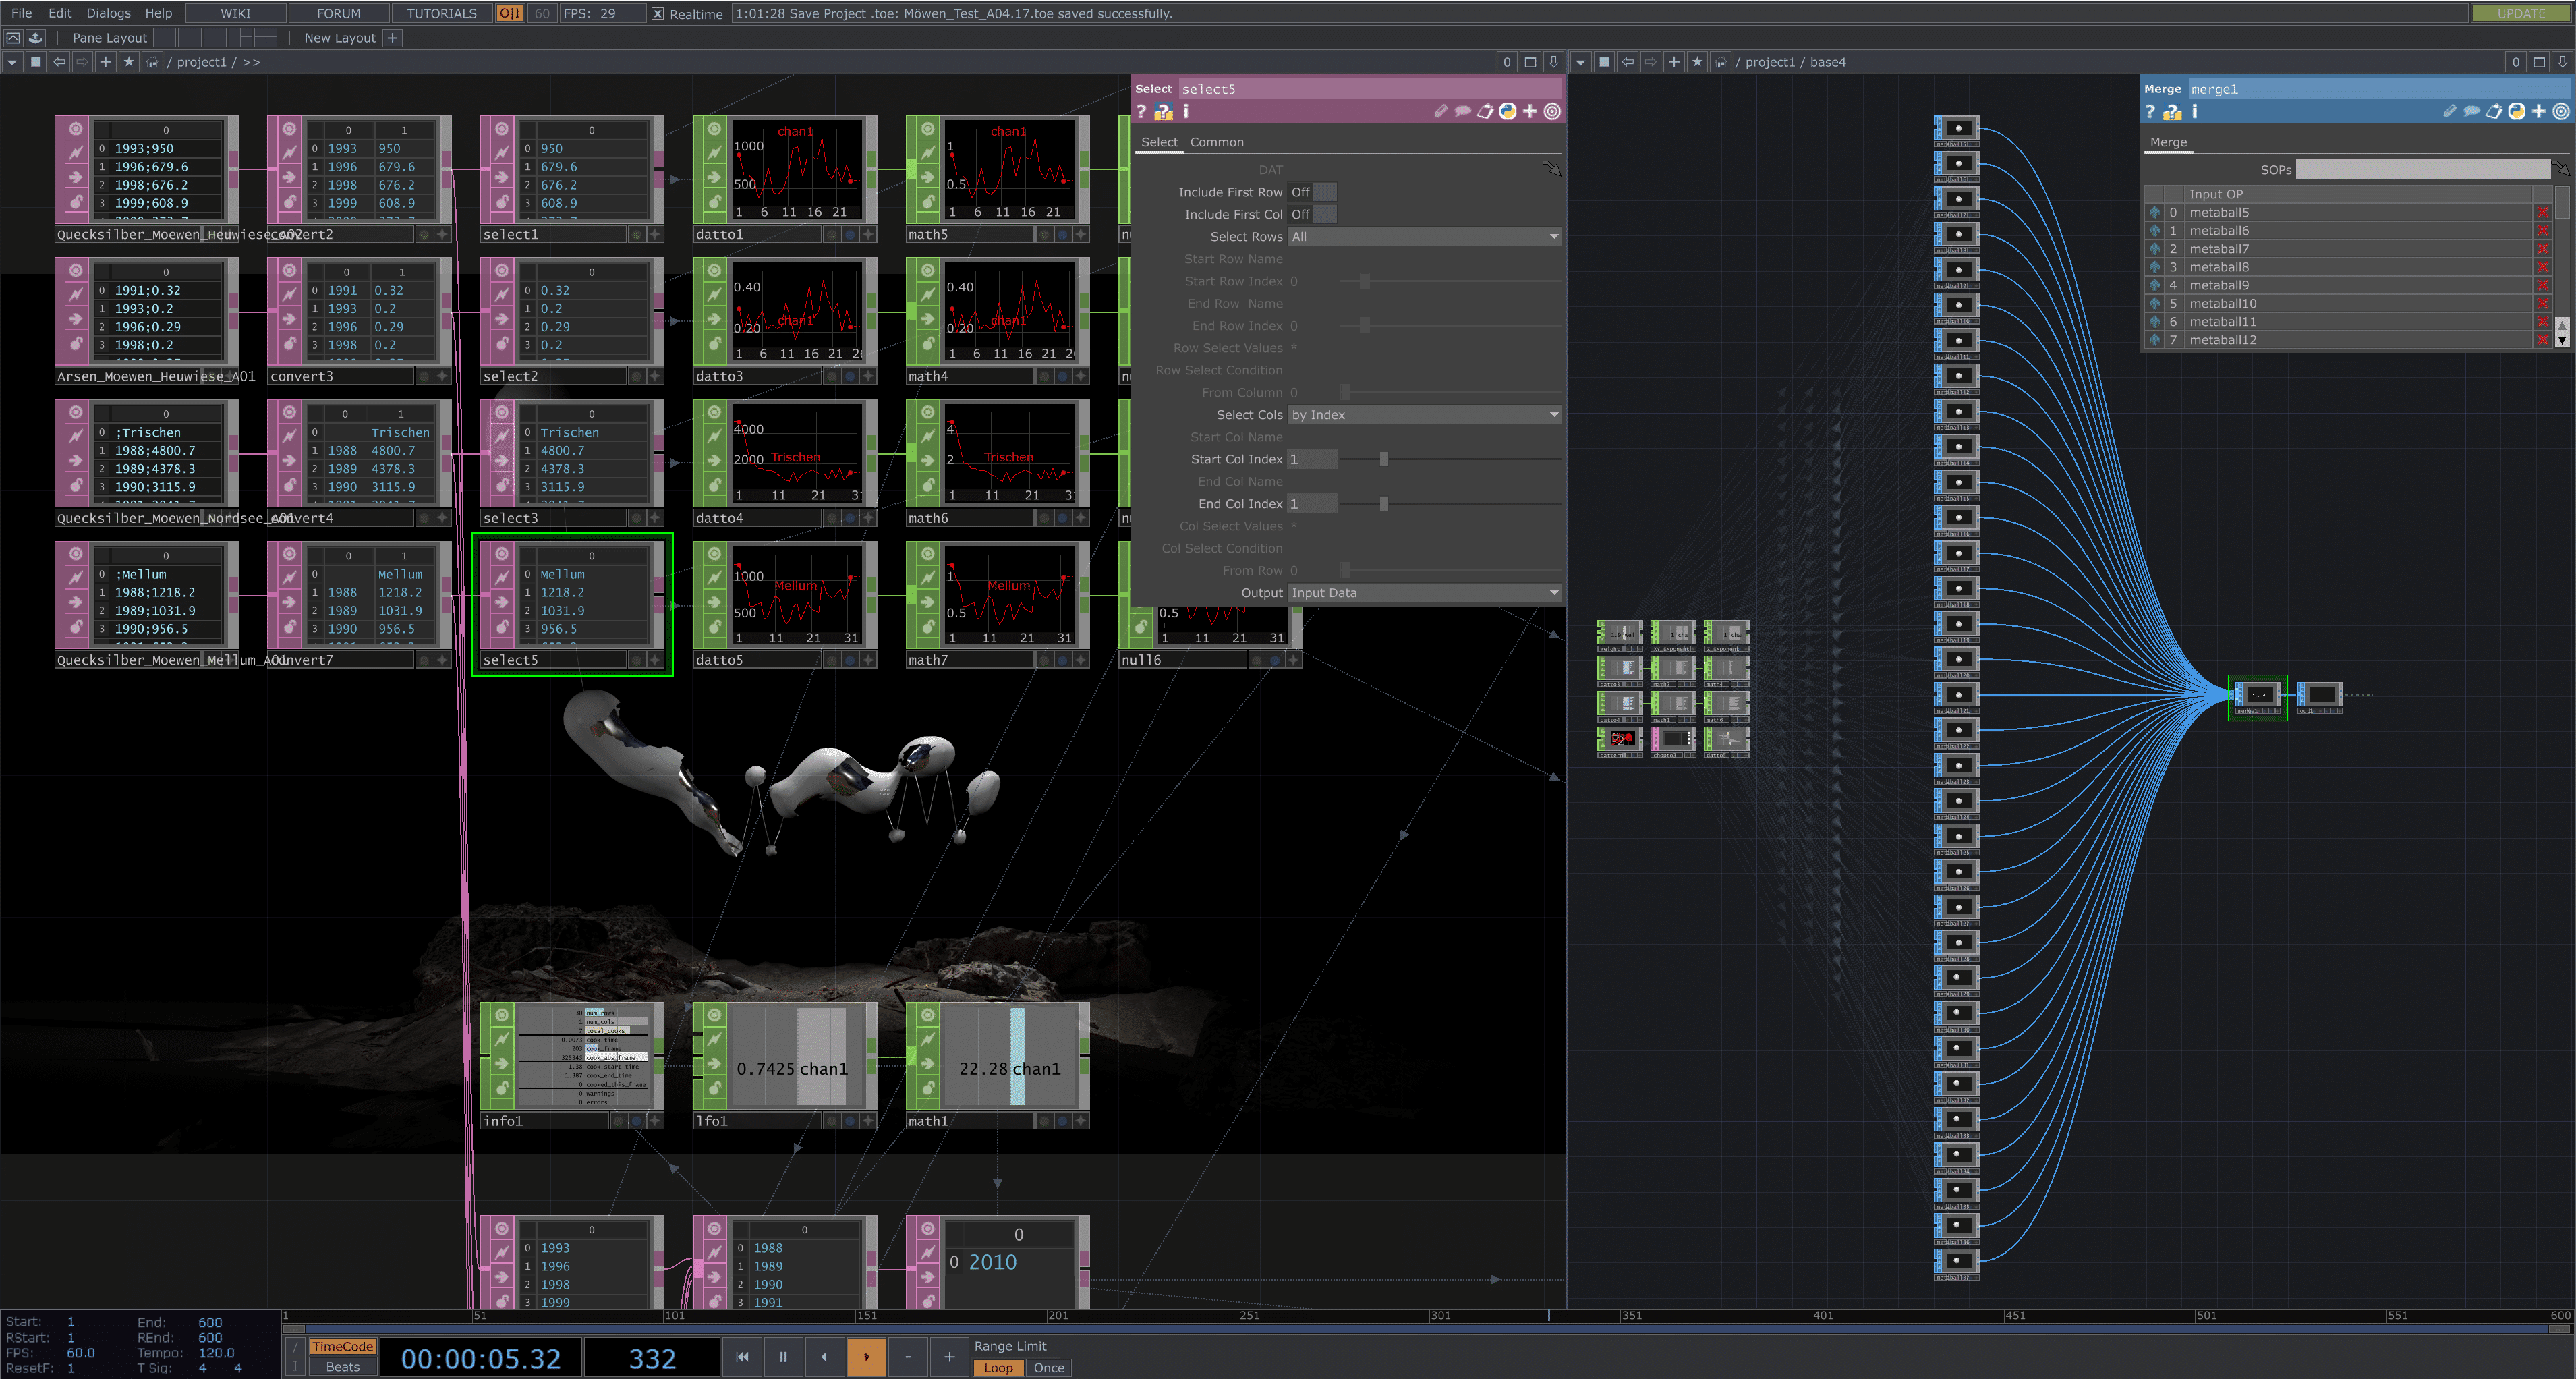
Task: Click the copy parameters icon in merge1
Action: coord(2494,111)
